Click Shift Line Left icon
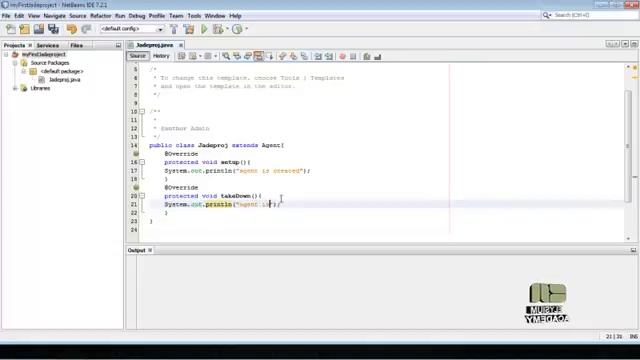 pyautogui.click(x=318, y=56)
